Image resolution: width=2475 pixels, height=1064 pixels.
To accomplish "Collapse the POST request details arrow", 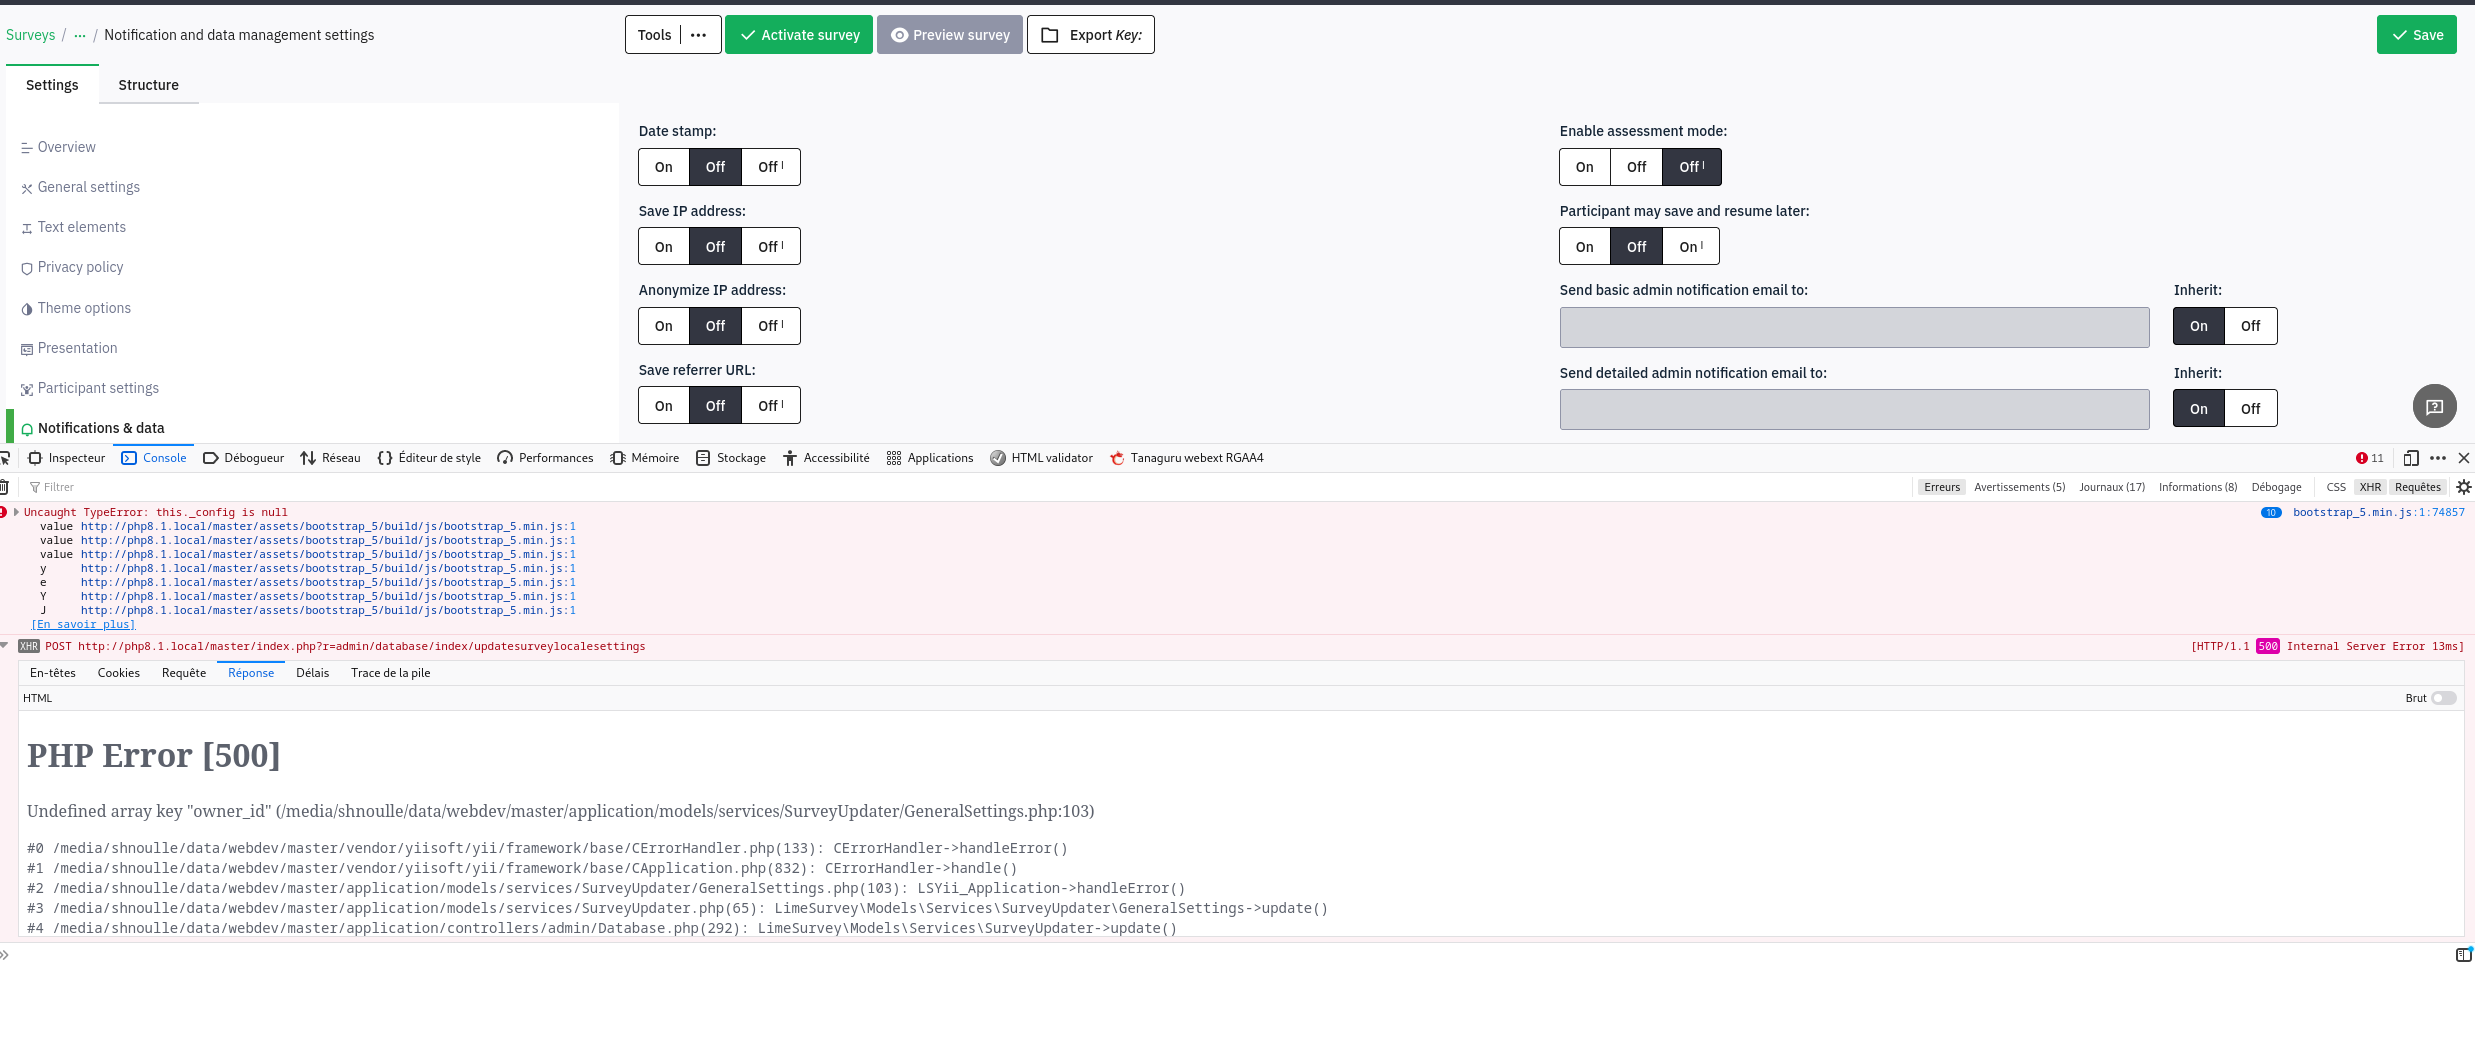I will point(5,646).
